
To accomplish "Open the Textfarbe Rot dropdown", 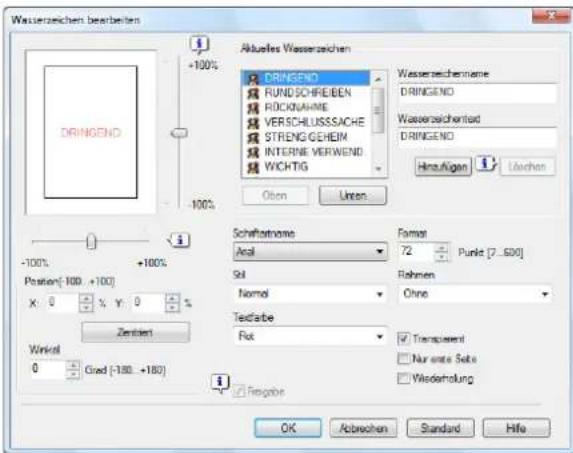I will coord(310,336).
